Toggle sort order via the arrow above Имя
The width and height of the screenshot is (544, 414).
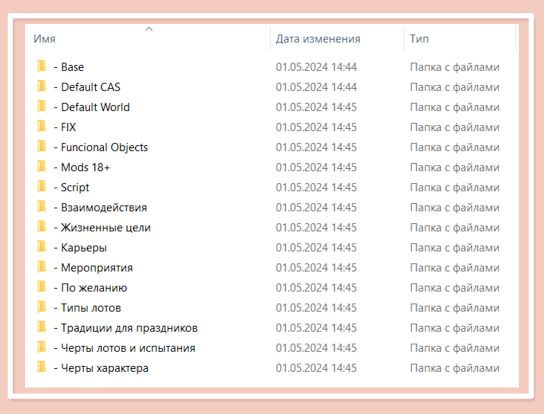pyautogui.click(x=149, y=29)
